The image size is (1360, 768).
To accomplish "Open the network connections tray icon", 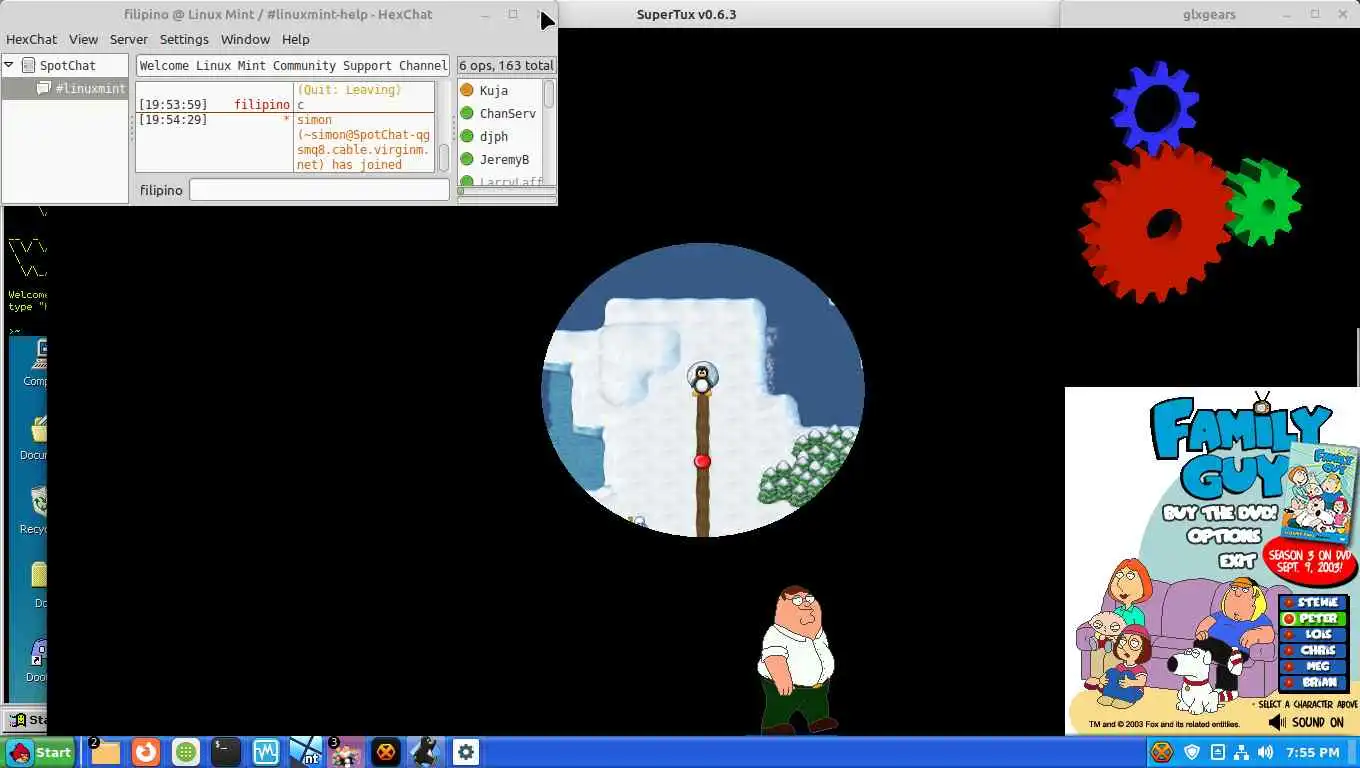I will 1241,752.
